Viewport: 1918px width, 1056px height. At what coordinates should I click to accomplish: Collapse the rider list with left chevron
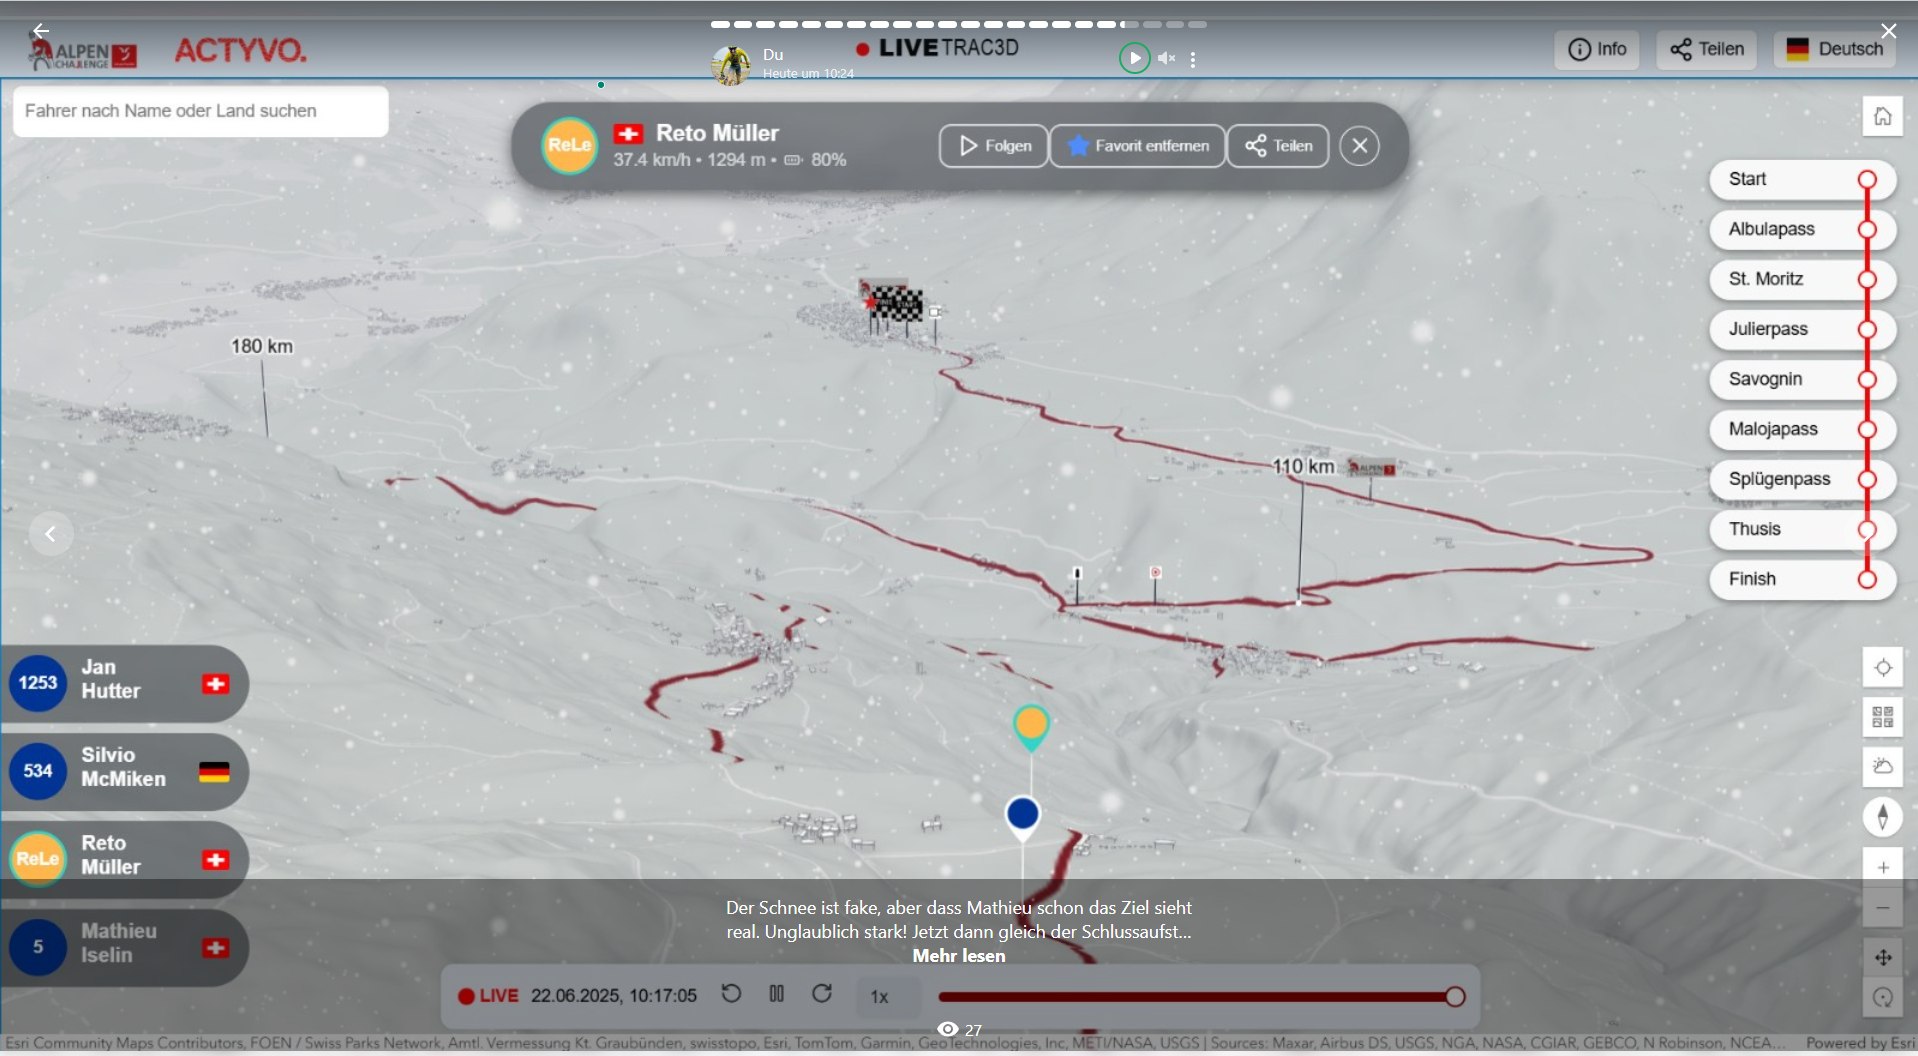(x=50, y=534)
